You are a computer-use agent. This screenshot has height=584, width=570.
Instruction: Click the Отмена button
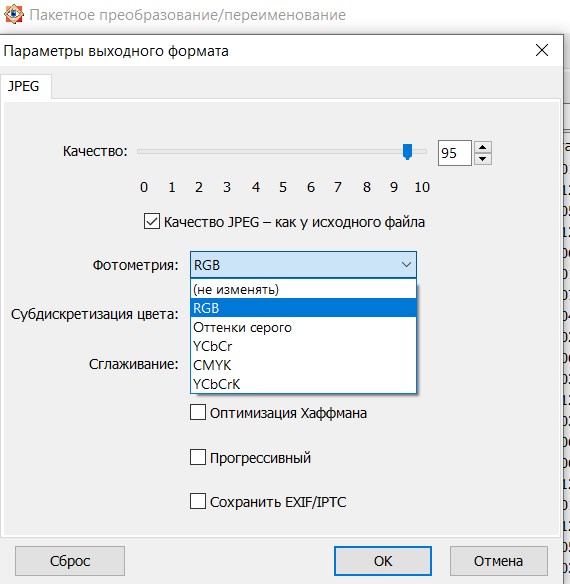[x=498, y=561]
